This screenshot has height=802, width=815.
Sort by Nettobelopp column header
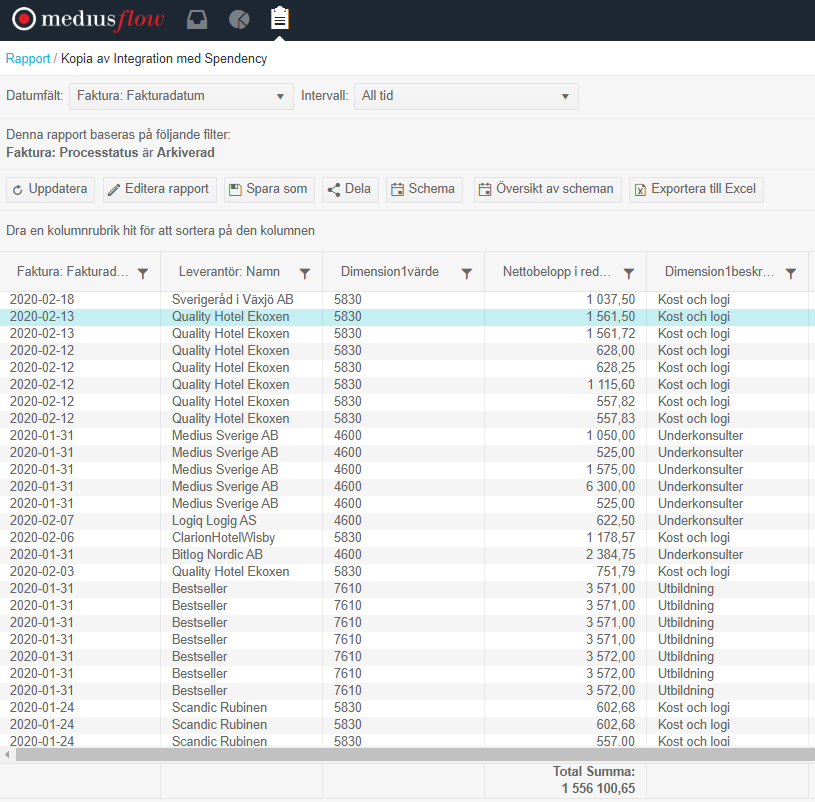[557, 272]
